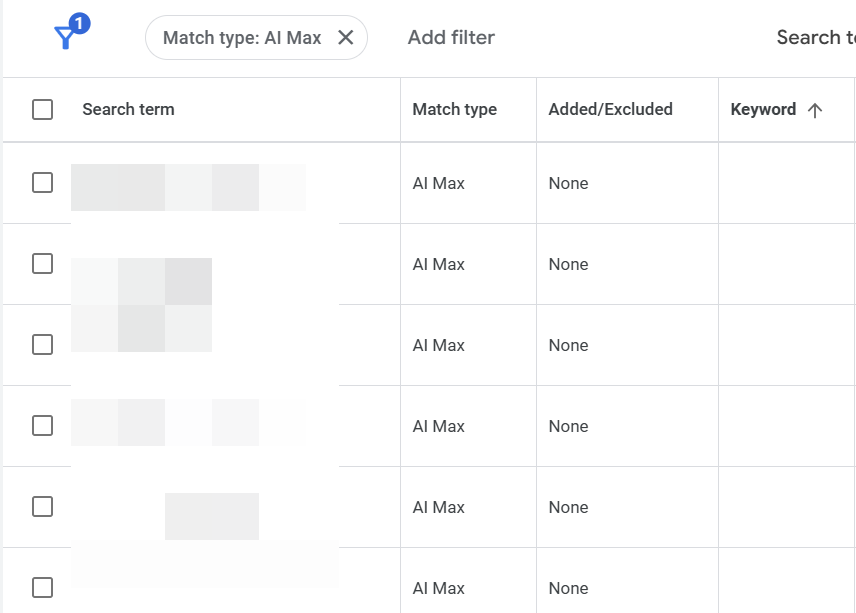
Task: Select all rows with the header checkbox
Action: 42,109
